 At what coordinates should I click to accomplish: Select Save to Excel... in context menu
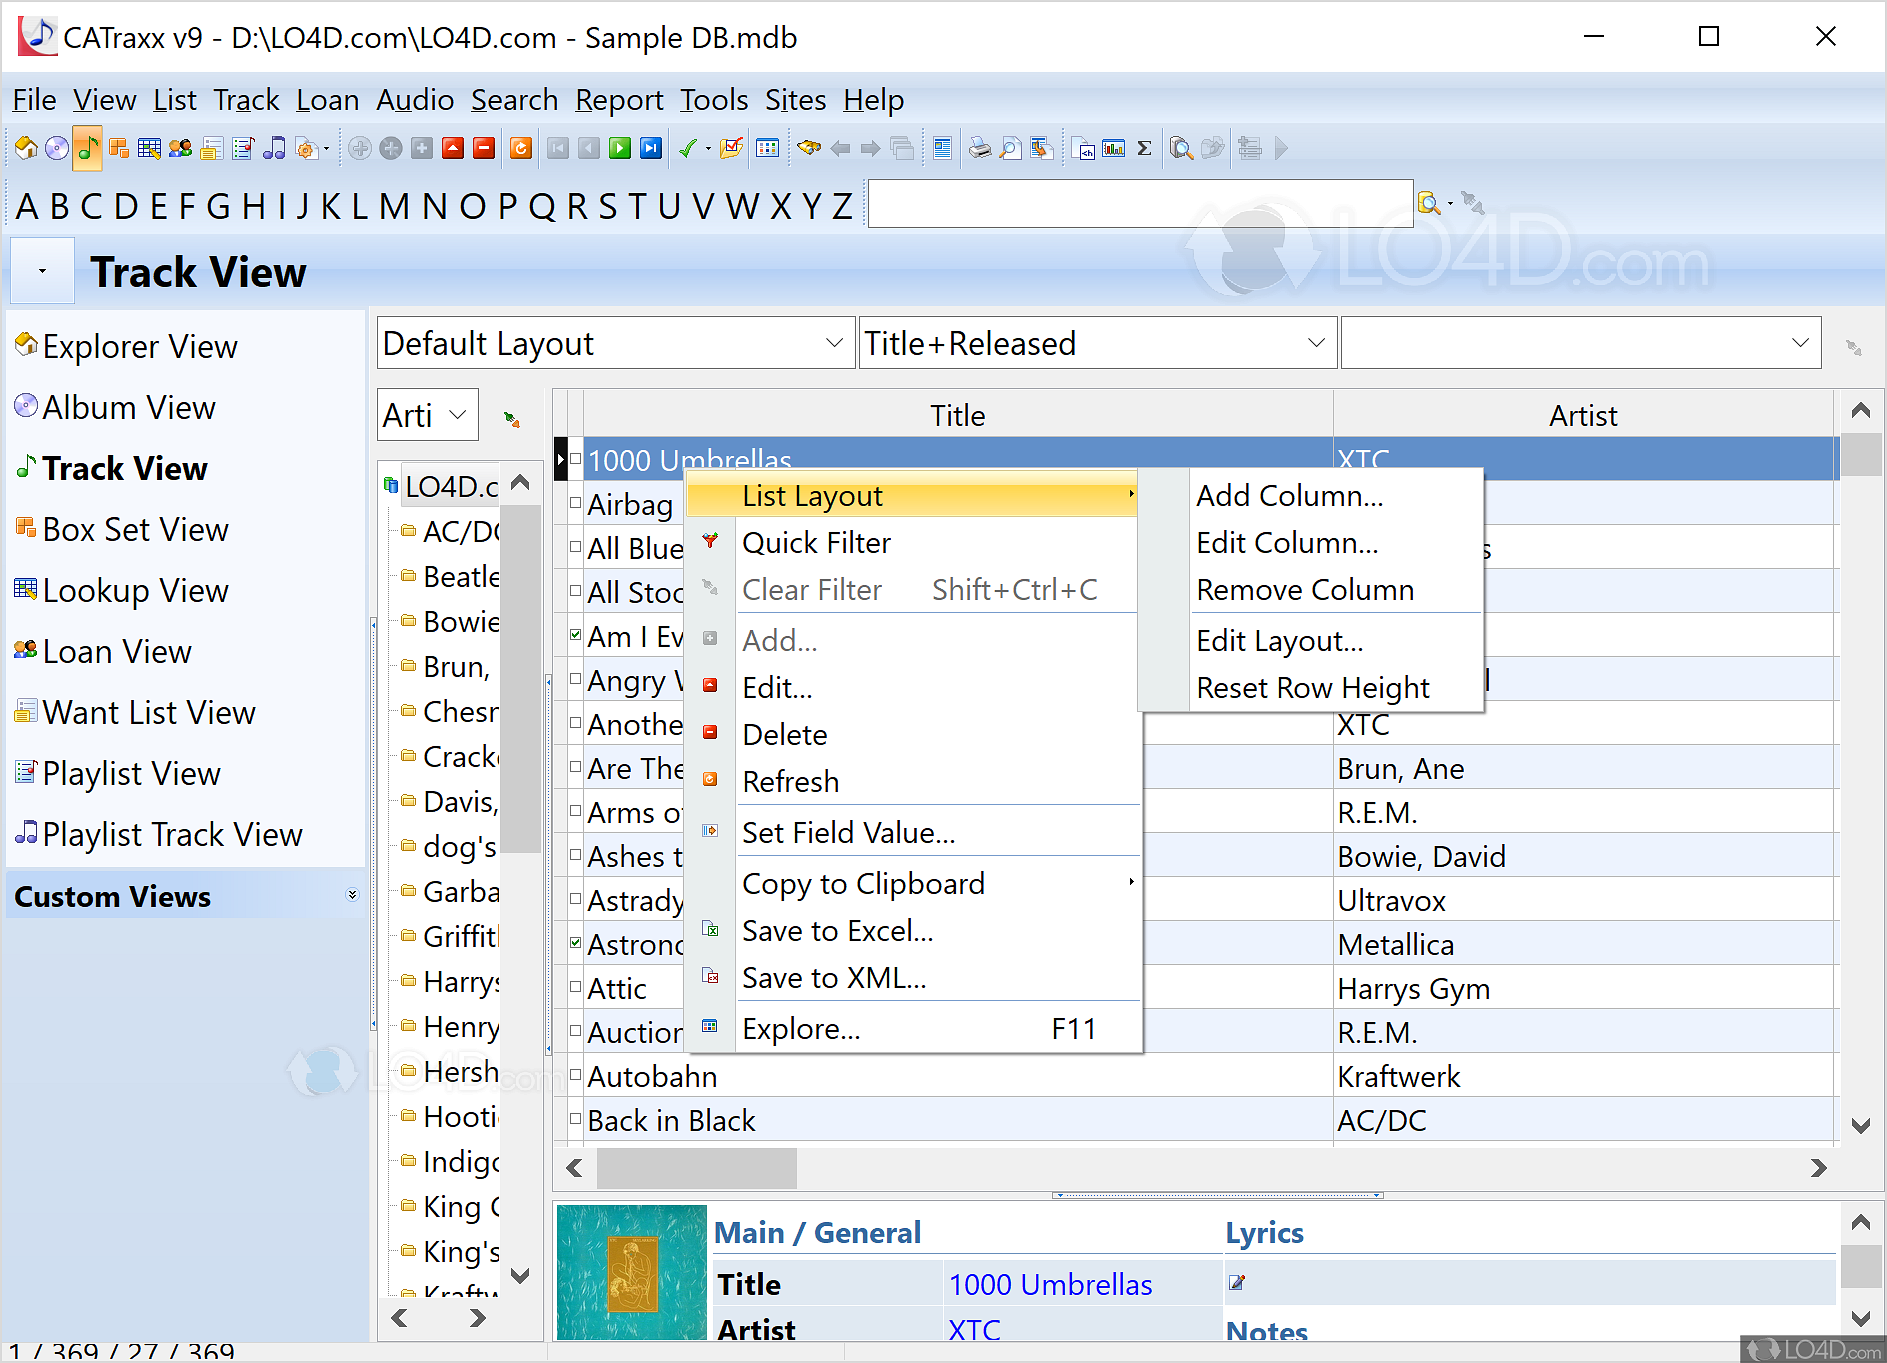click(837, 931)
